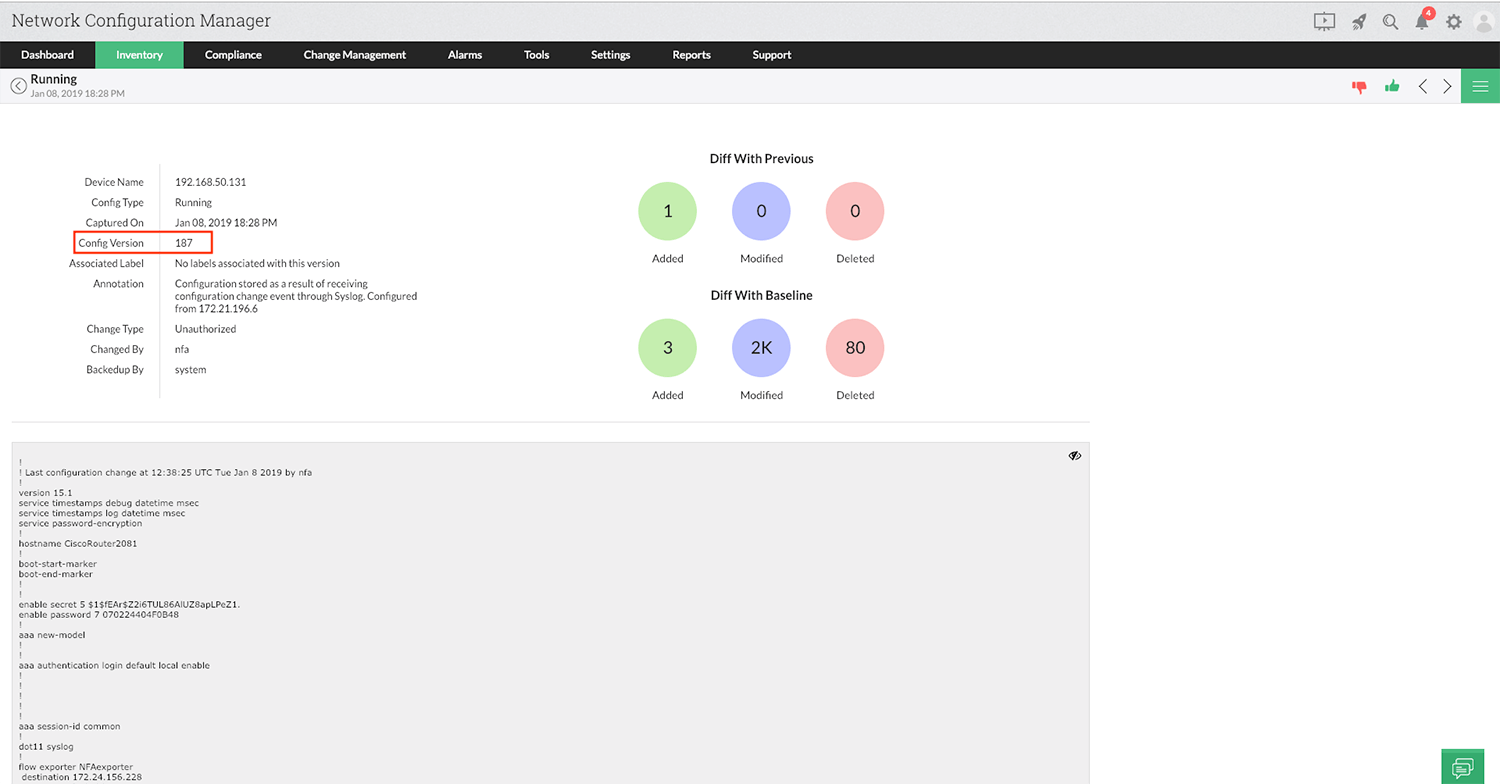Toggle config visibility with the eye icon
This screenshot has height=784, width=1500.
[1074, 455]
